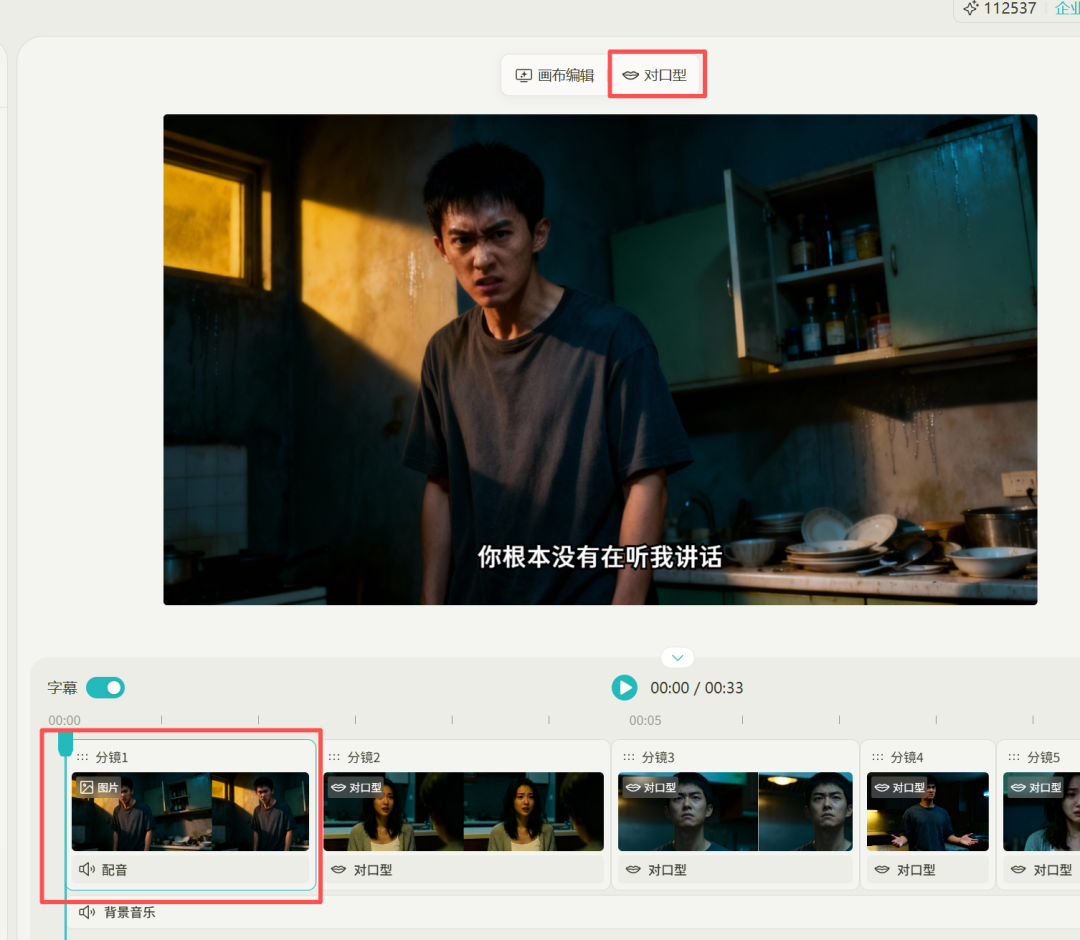Click the canvas icon in the 画布编辑 button
The height and width of the screenshot is (940, 1080).
524,74
